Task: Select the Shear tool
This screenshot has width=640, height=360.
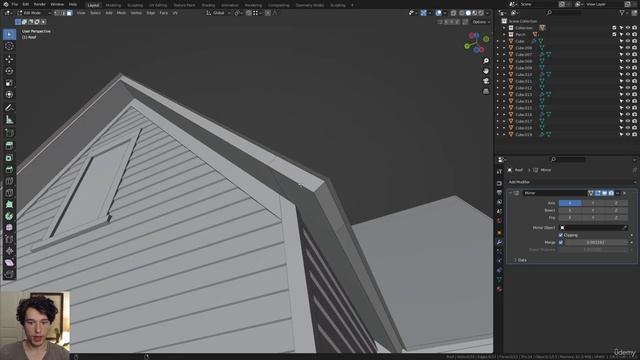Action: 9,262
